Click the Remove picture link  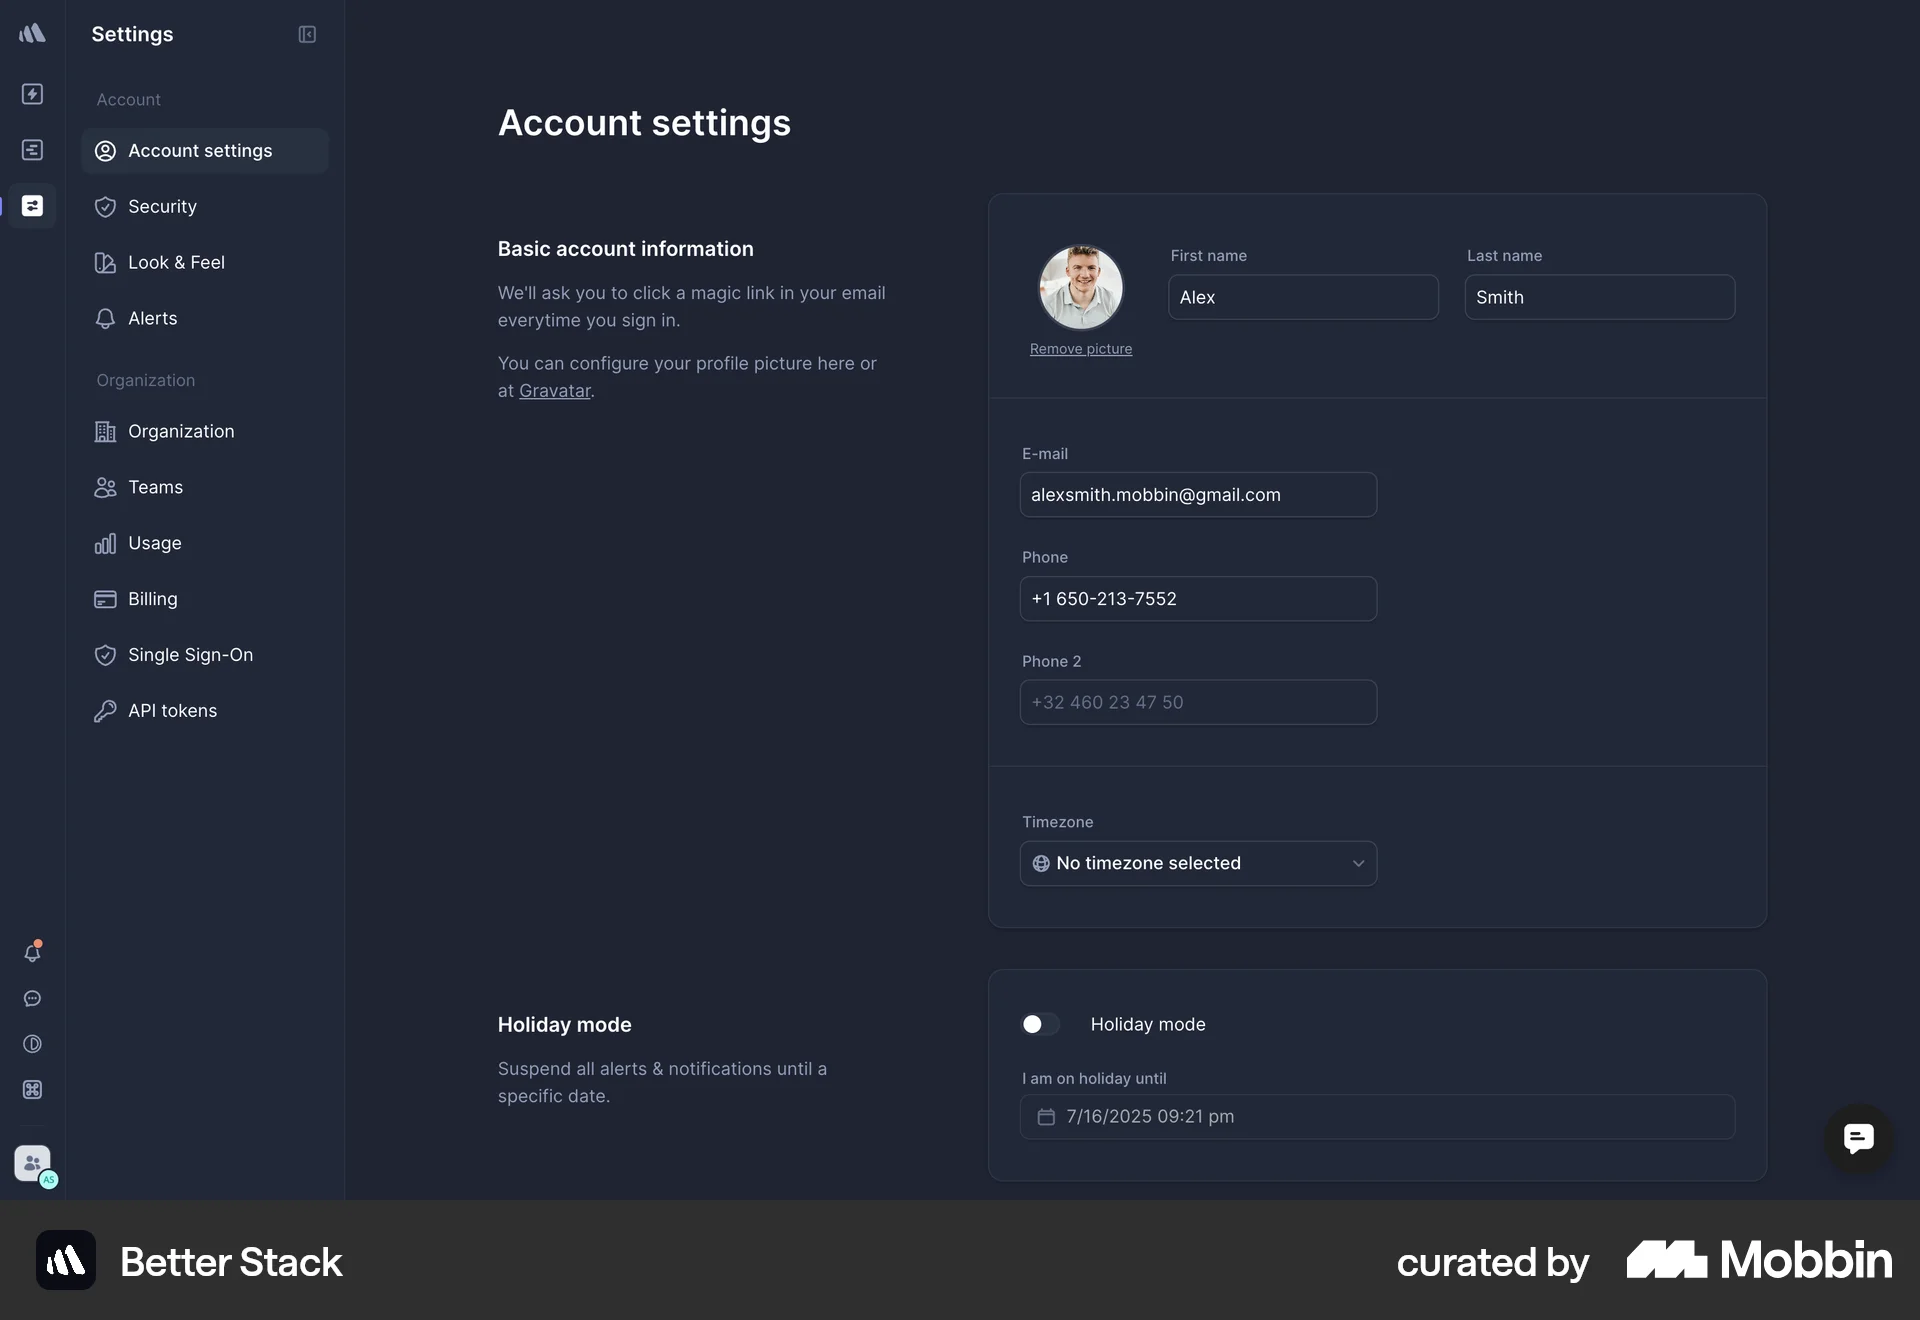point(1081,349)
